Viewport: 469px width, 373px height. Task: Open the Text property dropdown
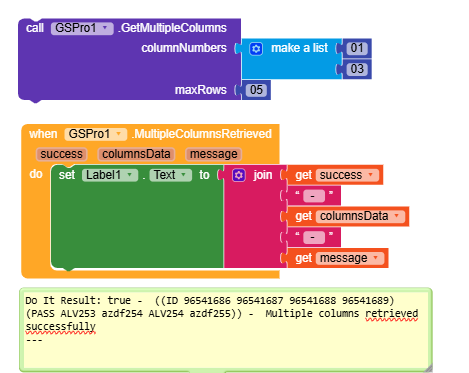[171, 175]
